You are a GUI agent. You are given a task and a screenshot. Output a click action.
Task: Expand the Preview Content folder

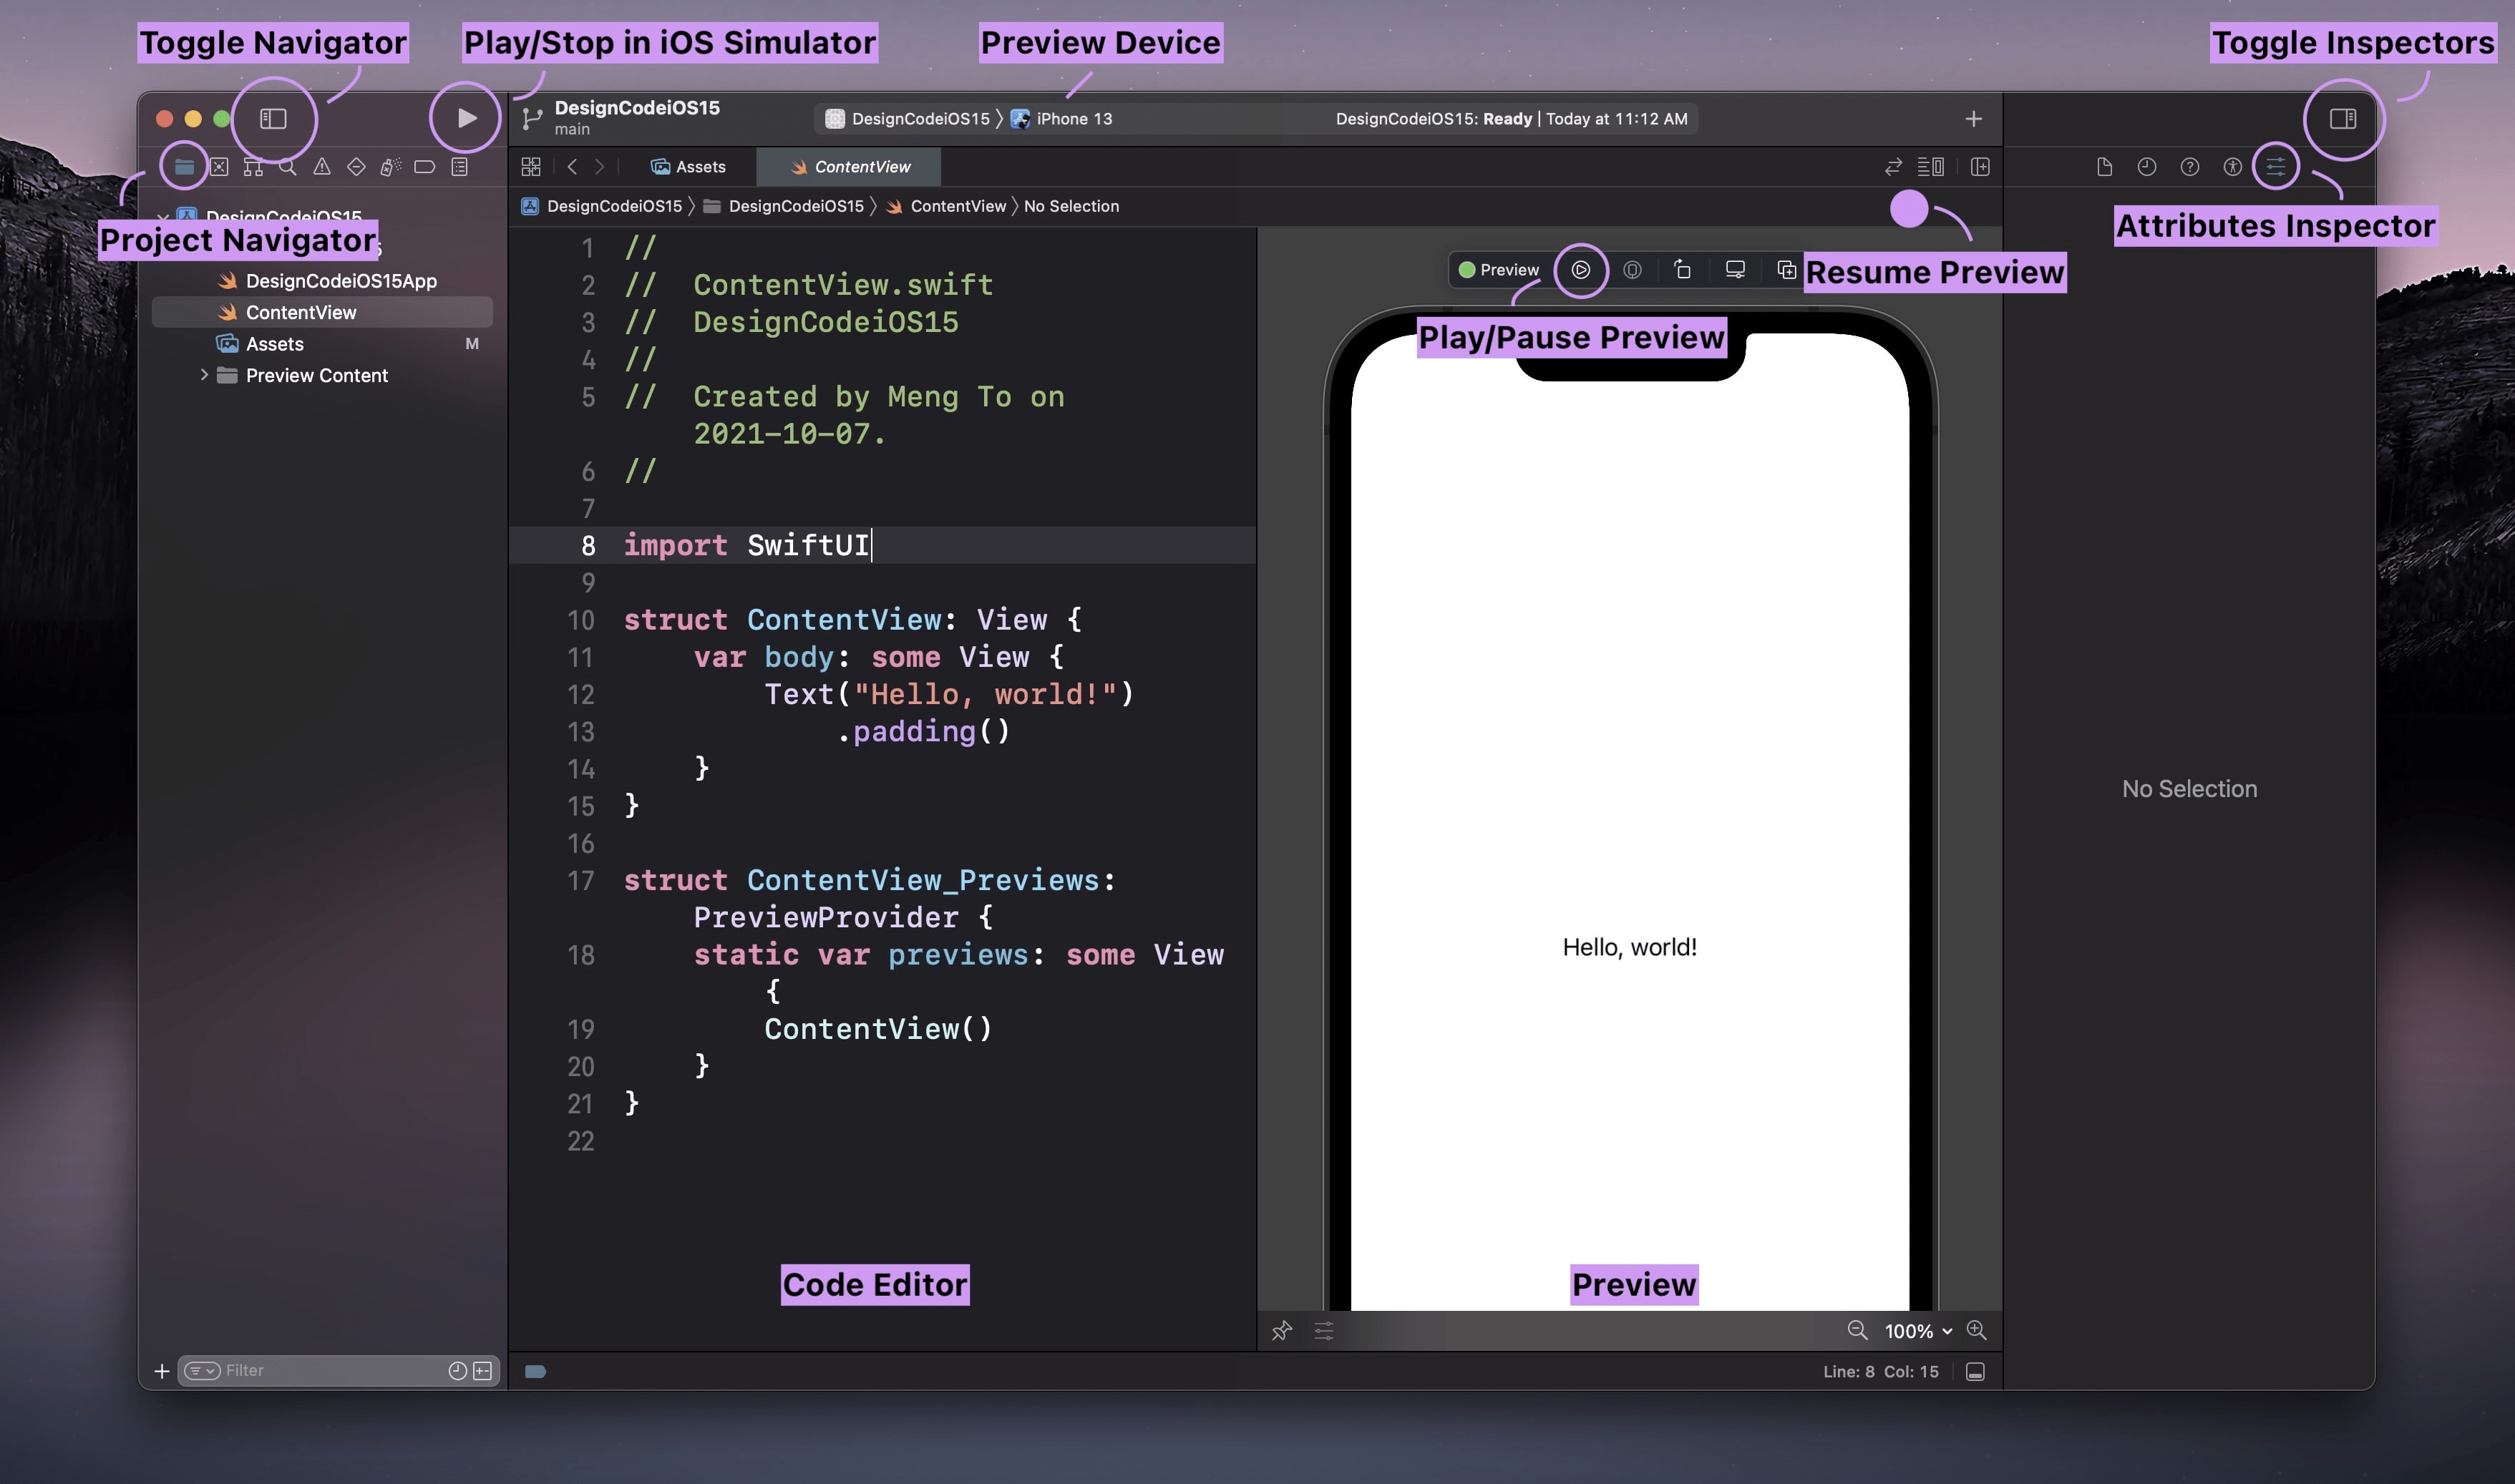coord(204,375)
